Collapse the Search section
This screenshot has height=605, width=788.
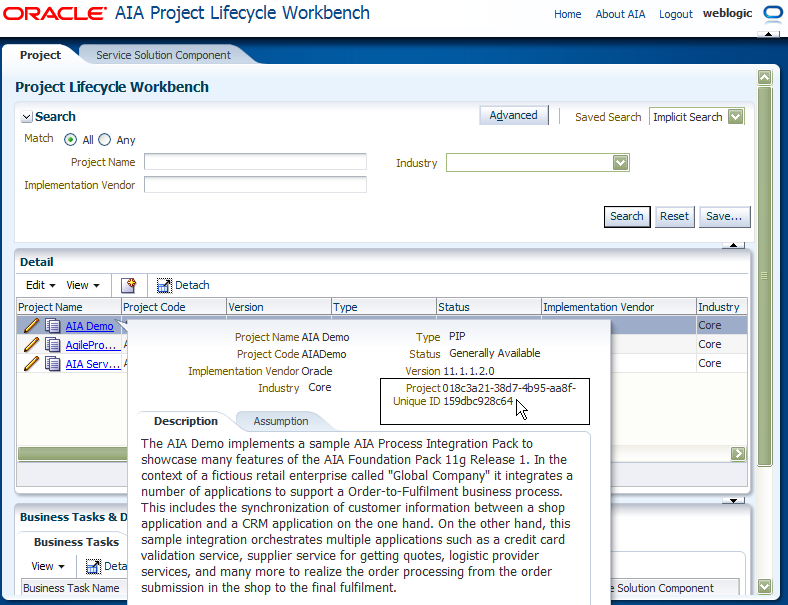coord(27,117)
